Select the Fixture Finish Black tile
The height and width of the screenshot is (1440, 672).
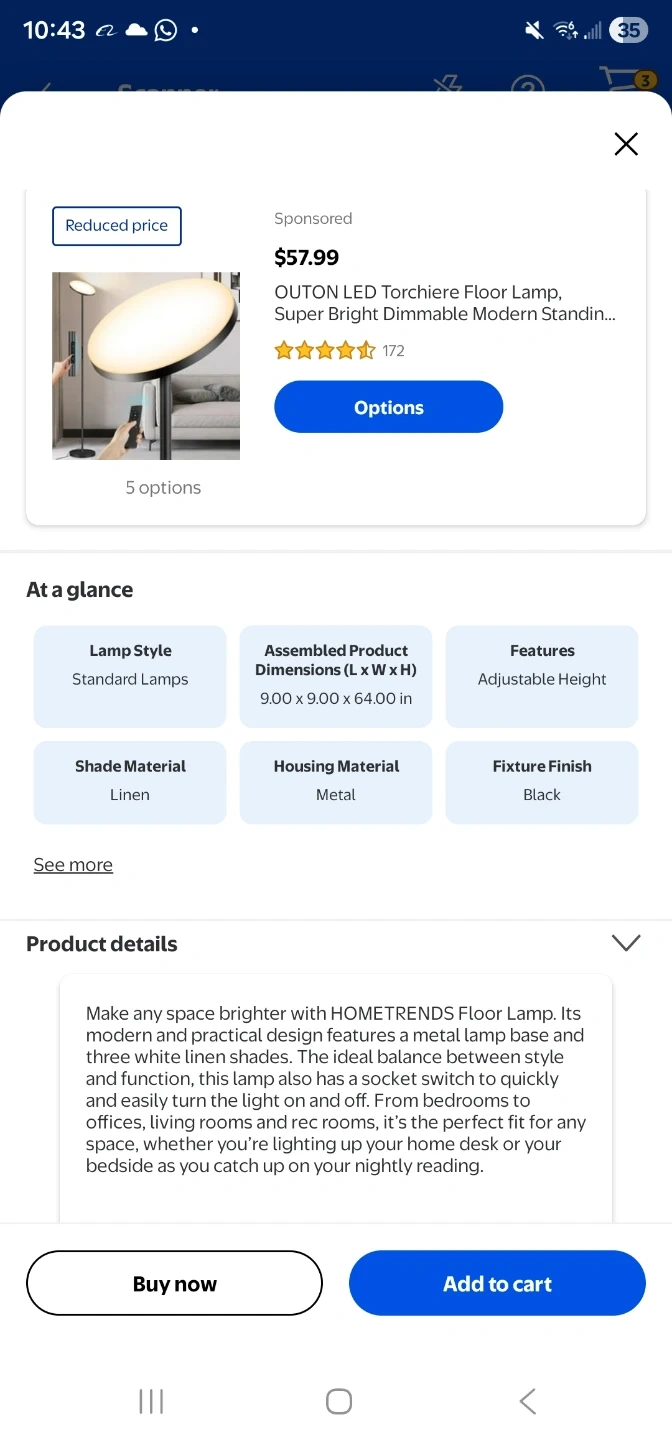pos(542,782)
